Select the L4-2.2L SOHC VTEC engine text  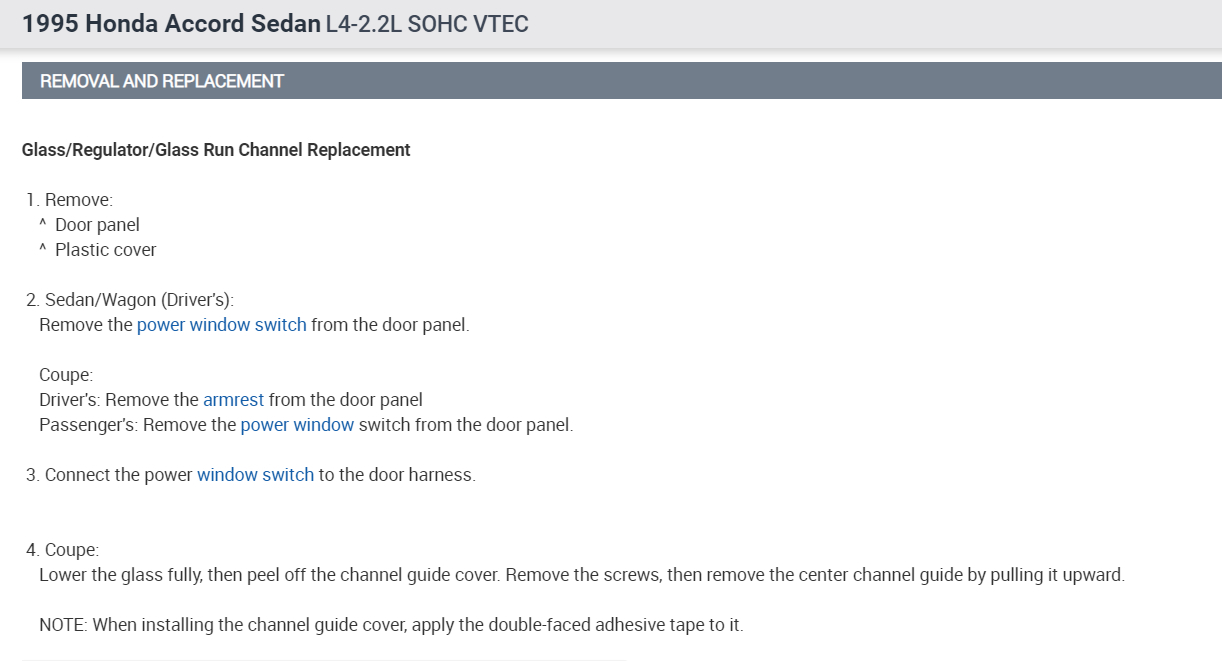(x=427, y=24)
